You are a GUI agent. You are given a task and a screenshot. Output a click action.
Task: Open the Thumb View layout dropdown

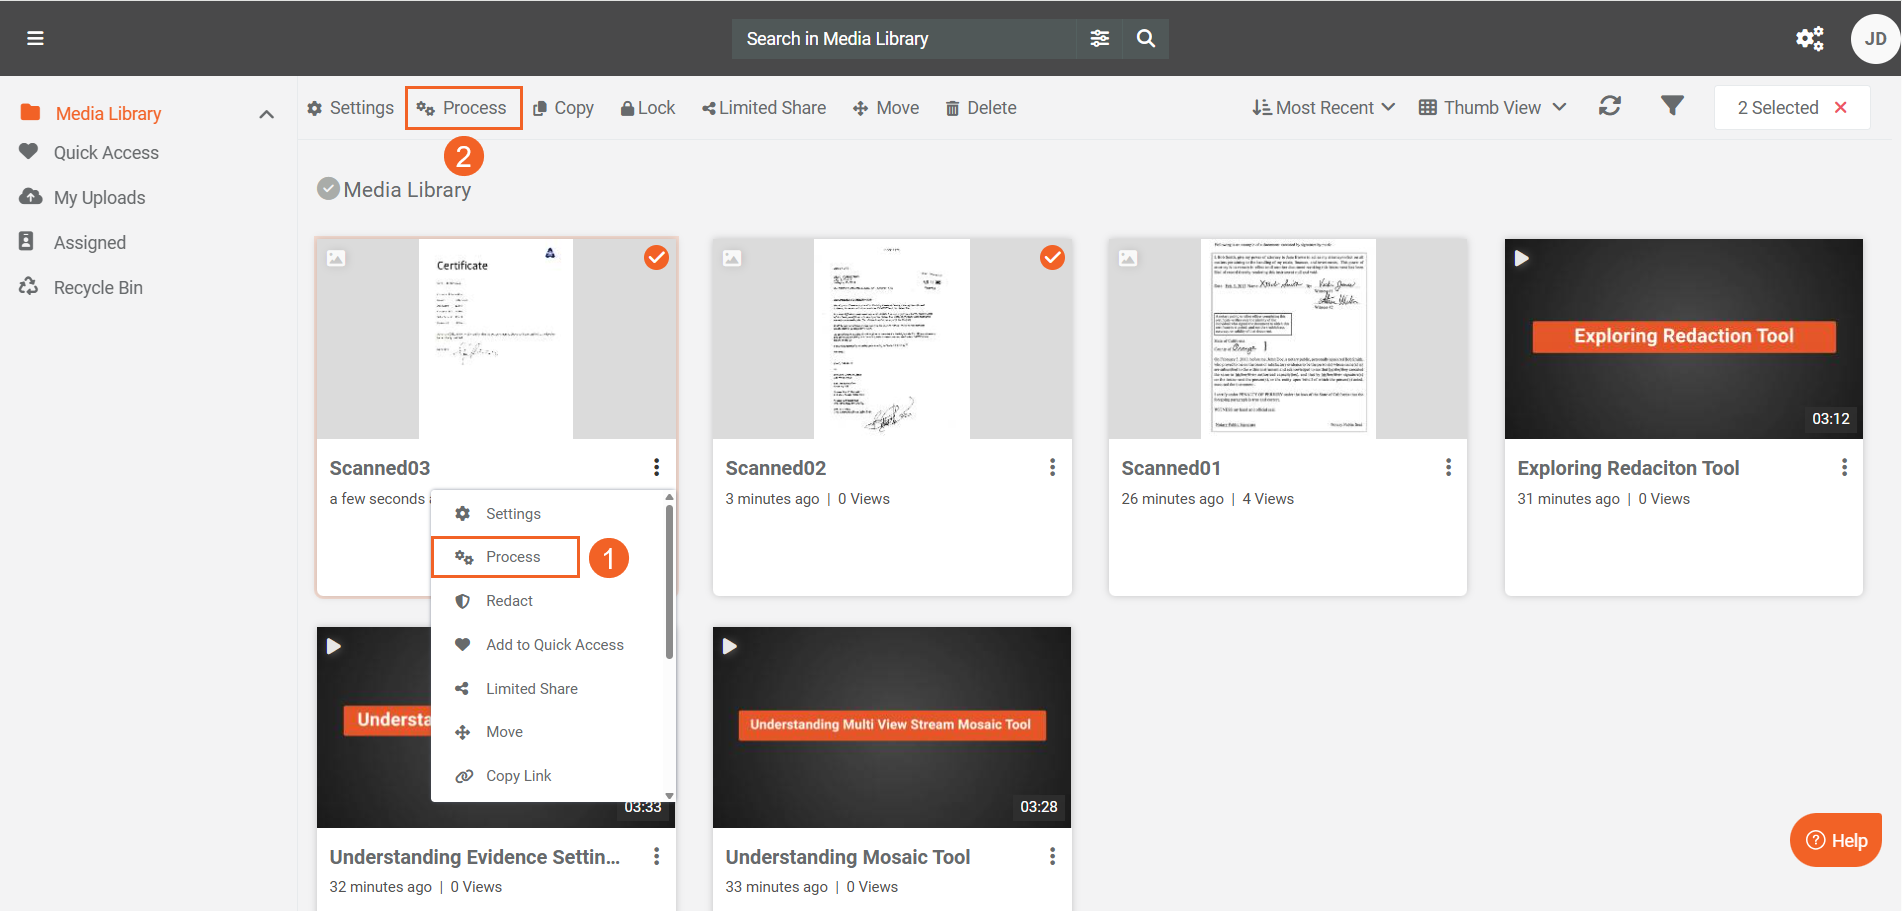(x=1492, y=107)
